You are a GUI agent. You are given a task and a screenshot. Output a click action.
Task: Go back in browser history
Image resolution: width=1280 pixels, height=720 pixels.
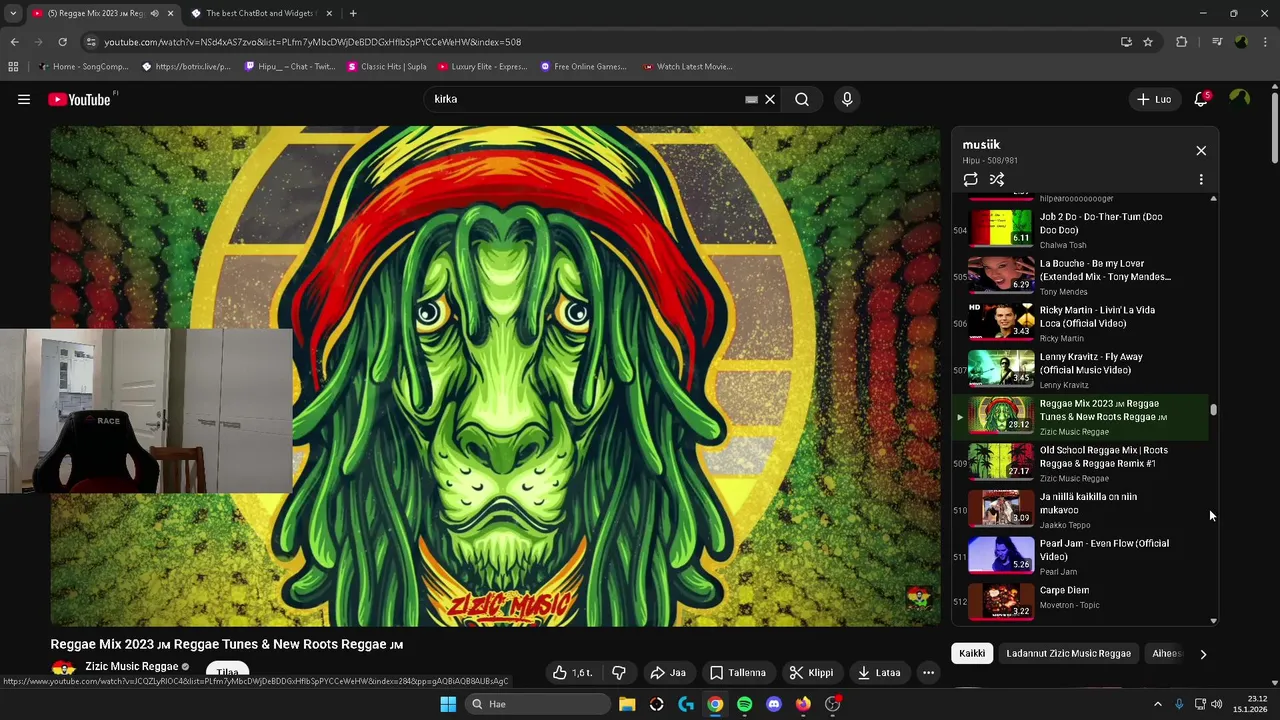coord(14,42)
